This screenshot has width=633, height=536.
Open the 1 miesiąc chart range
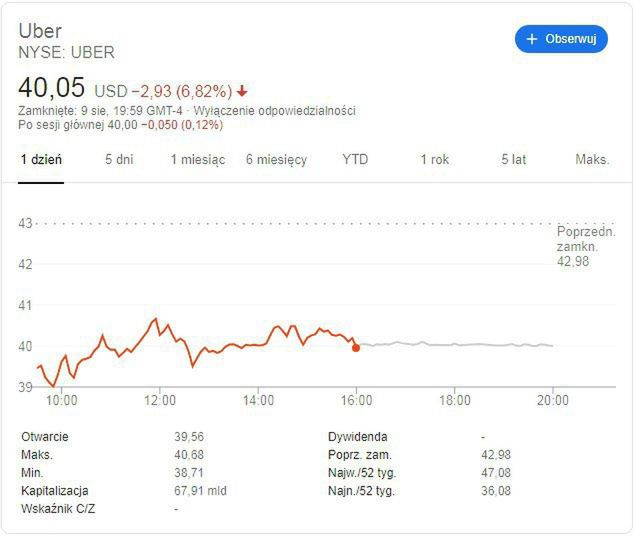click(x=197, y=160)
